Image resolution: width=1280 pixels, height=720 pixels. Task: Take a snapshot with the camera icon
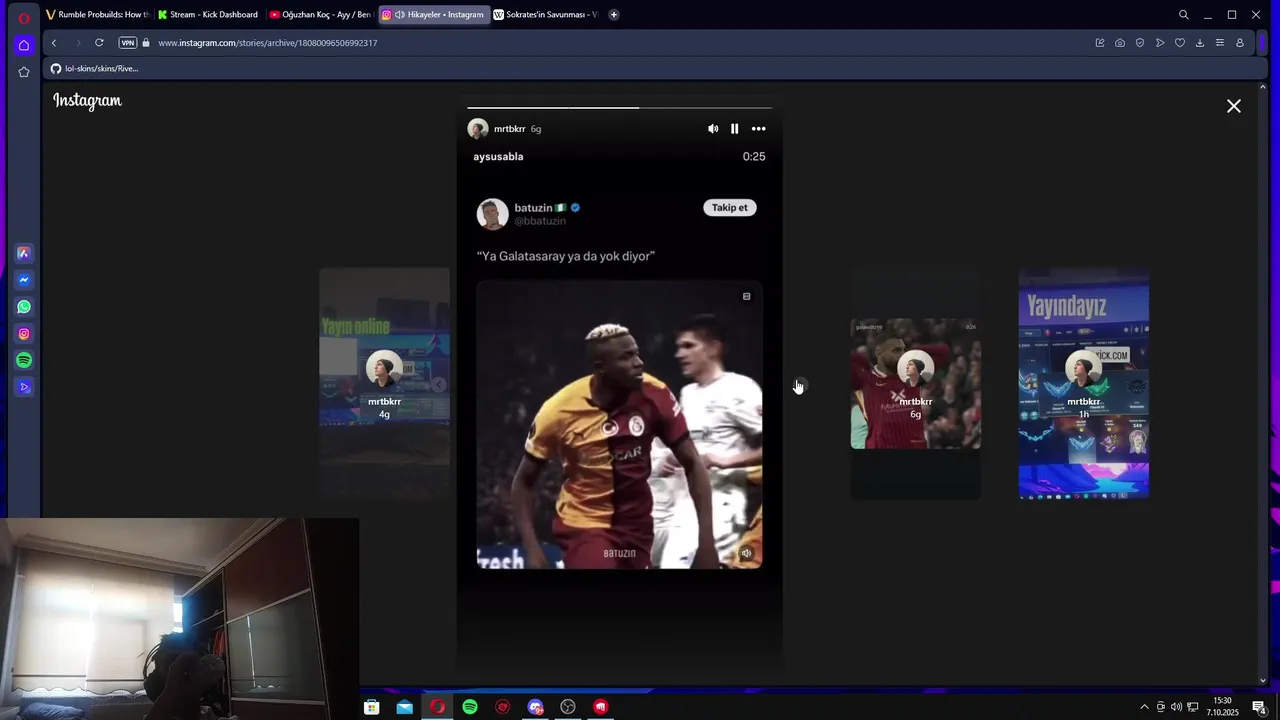(x=1120, y=43)
